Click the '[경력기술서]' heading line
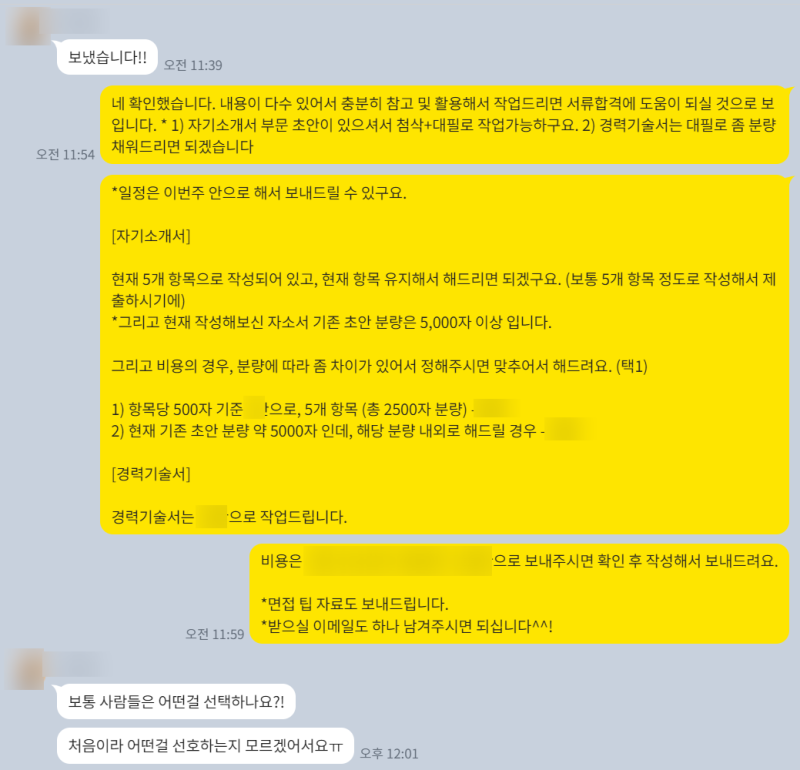The width and height of the screenshot is (800, 770). coord(151,474)
